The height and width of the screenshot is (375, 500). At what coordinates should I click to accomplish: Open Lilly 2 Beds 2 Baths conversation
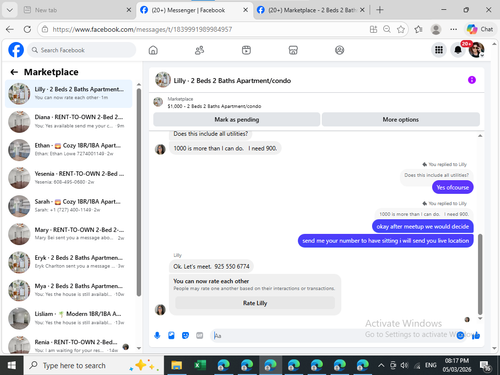pyautogui.click(x=68, y=94)
